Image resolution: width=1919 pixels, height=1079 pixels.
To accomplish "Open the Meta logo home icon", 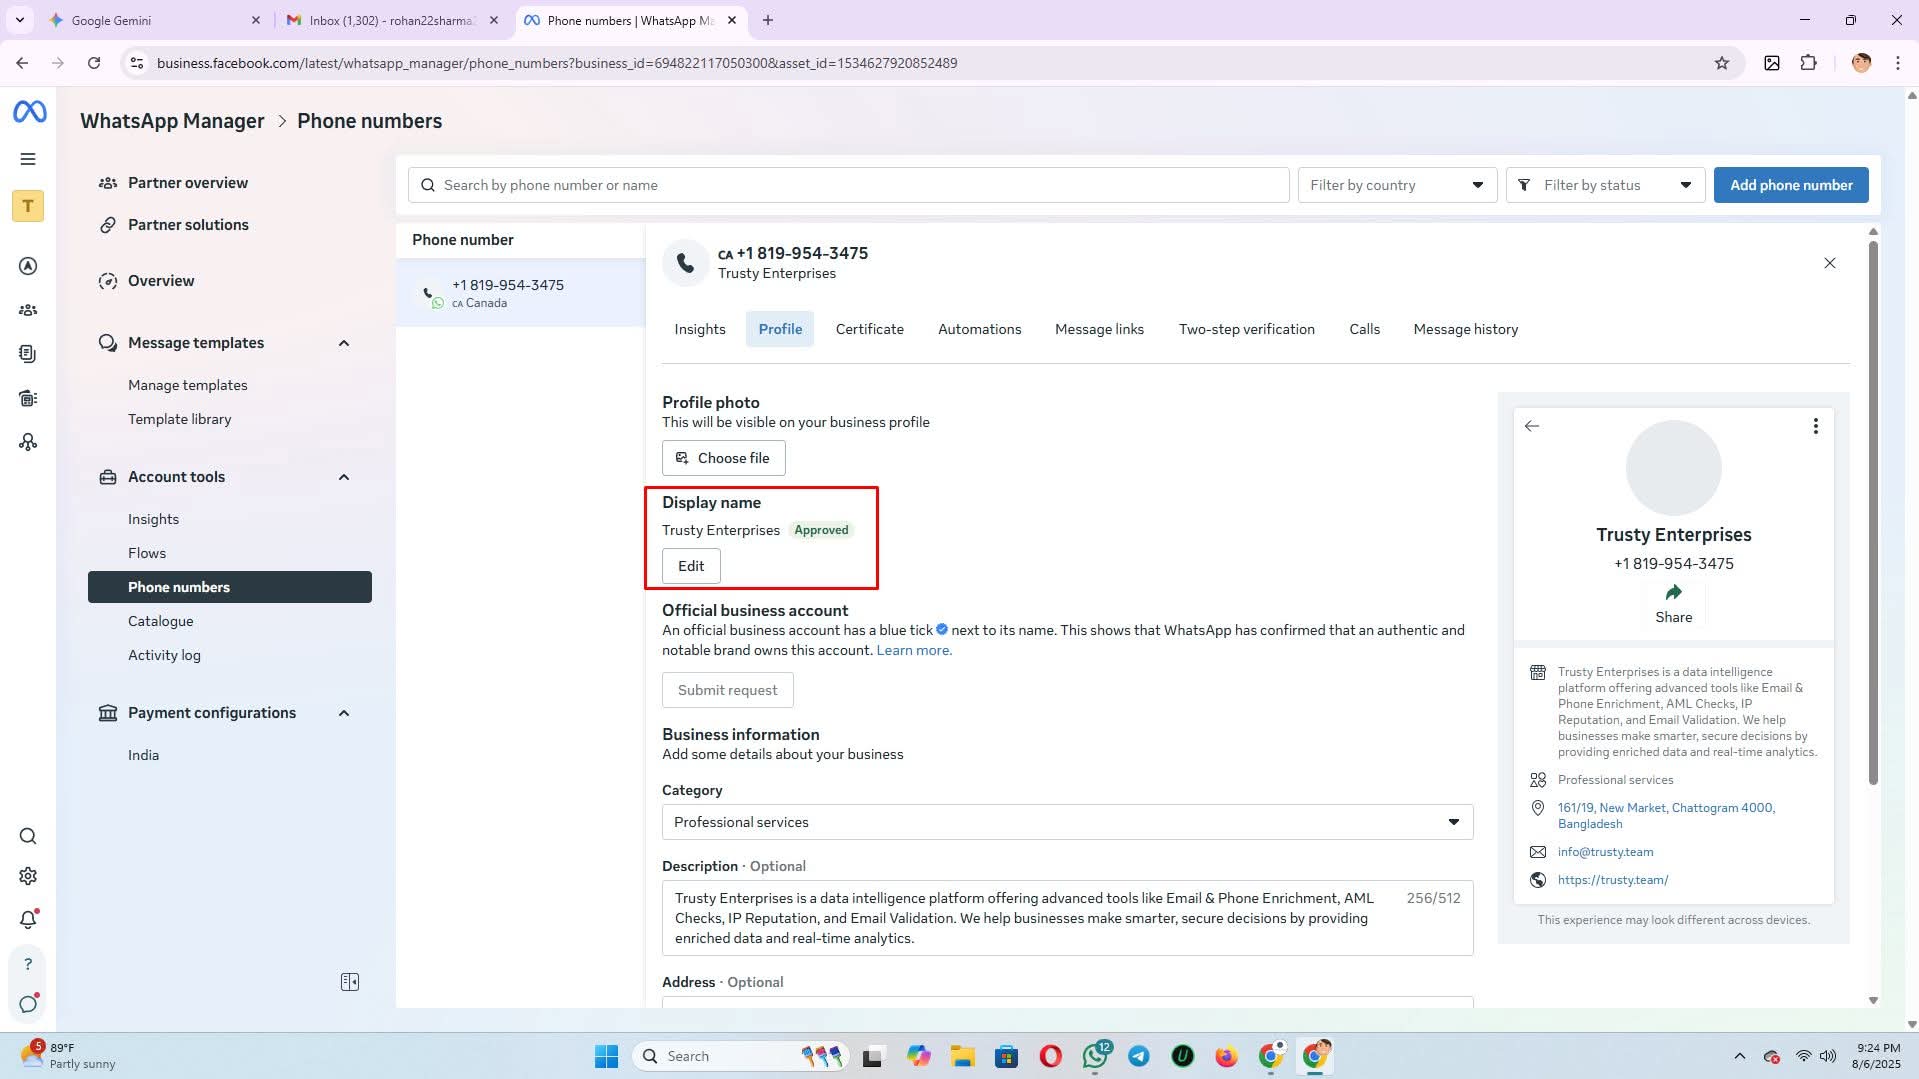I will (x=29, y=112).
